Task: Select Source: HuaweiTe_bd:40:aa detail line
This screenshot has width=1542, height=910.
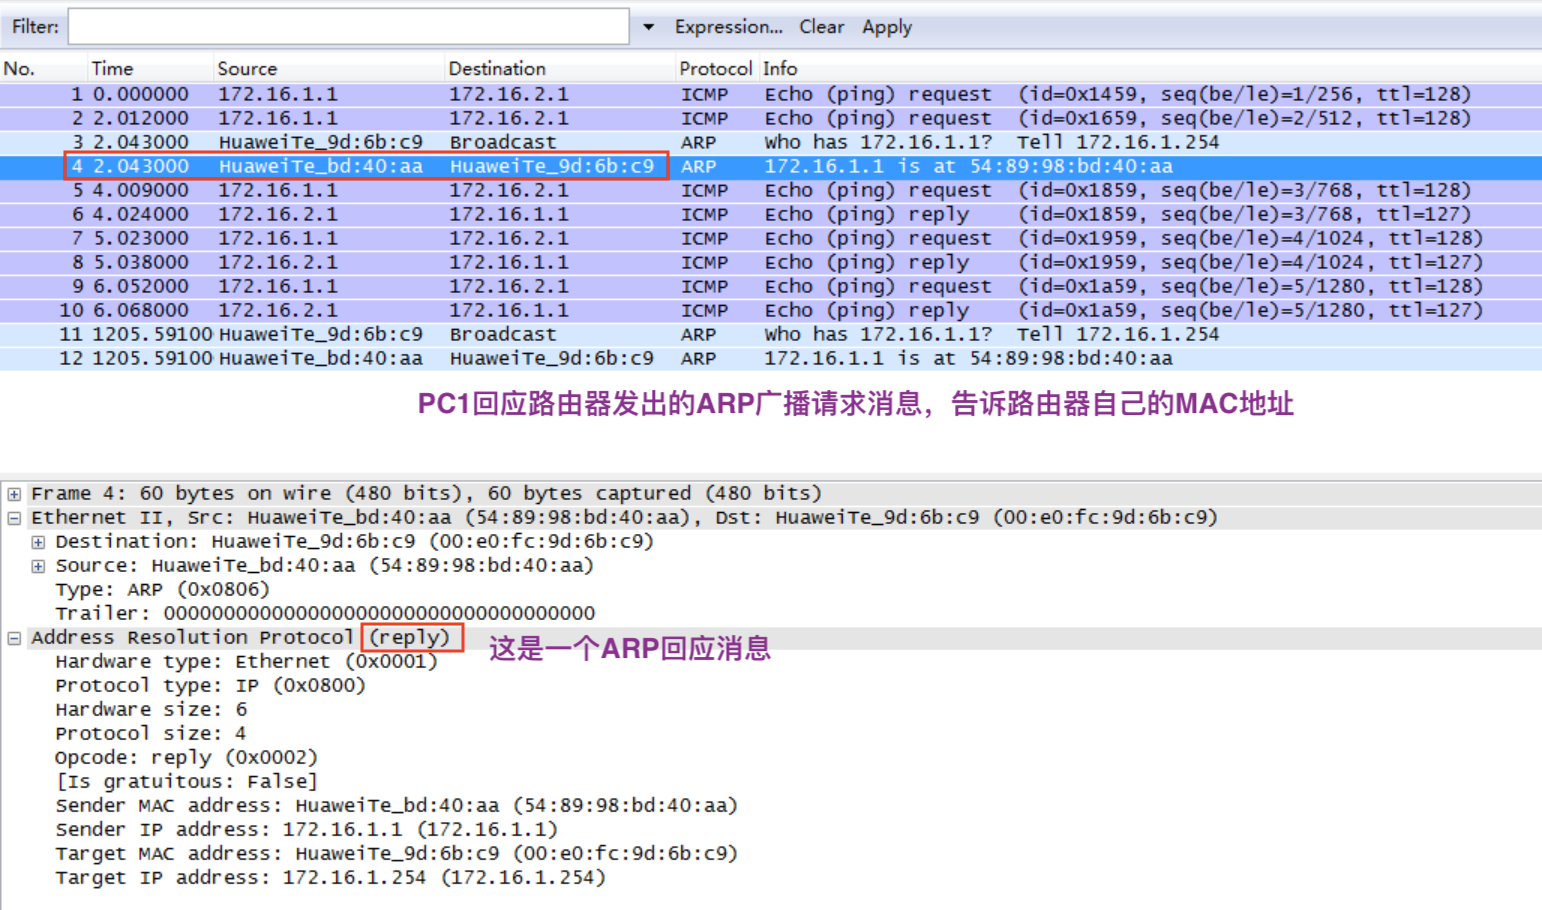Action: coord(324,565)
